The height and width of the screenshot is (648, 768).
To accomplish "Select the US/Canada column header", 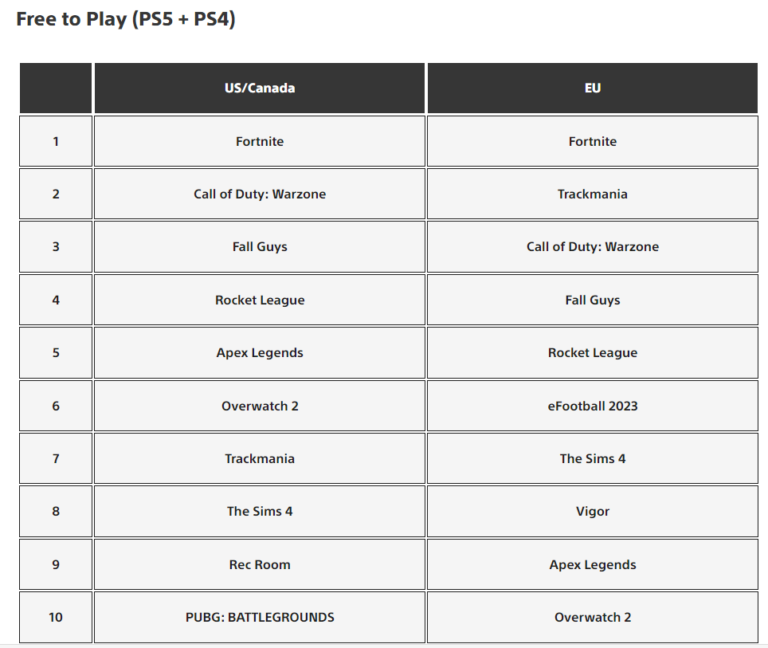I will click(260, 88).
